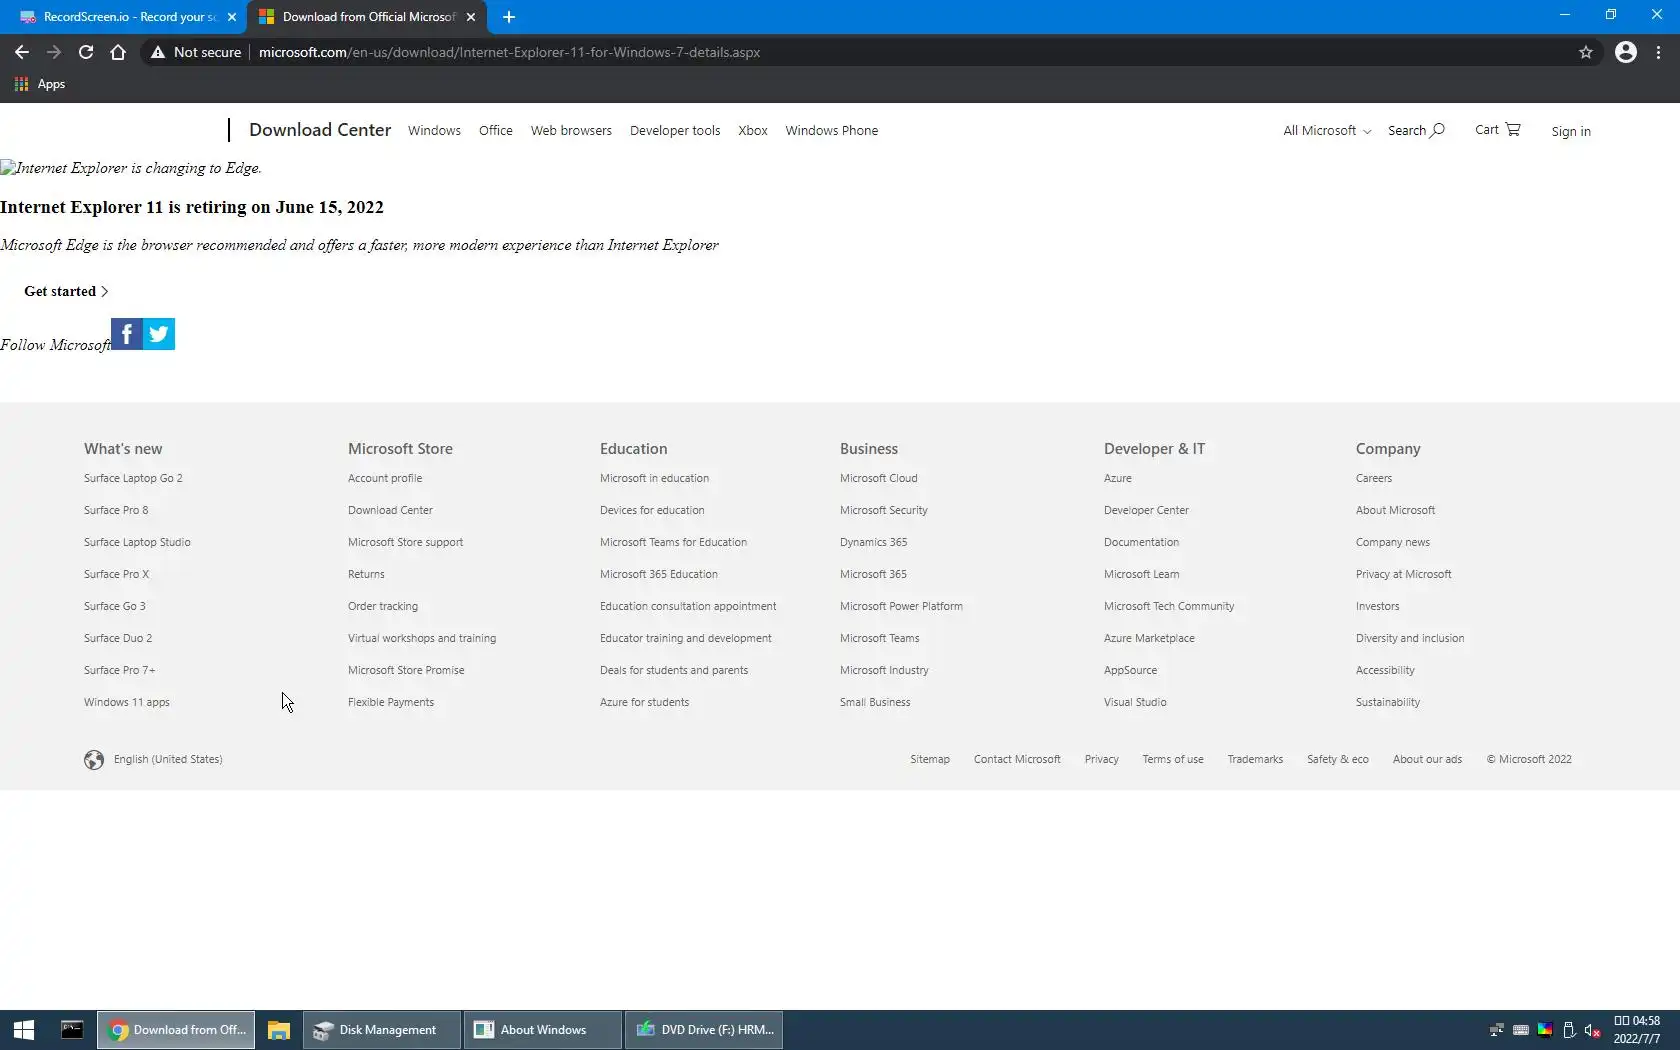Open the Microsoft Cloud link
The height and width of the screenshot is (1050, 1680).
pos(879,478)
